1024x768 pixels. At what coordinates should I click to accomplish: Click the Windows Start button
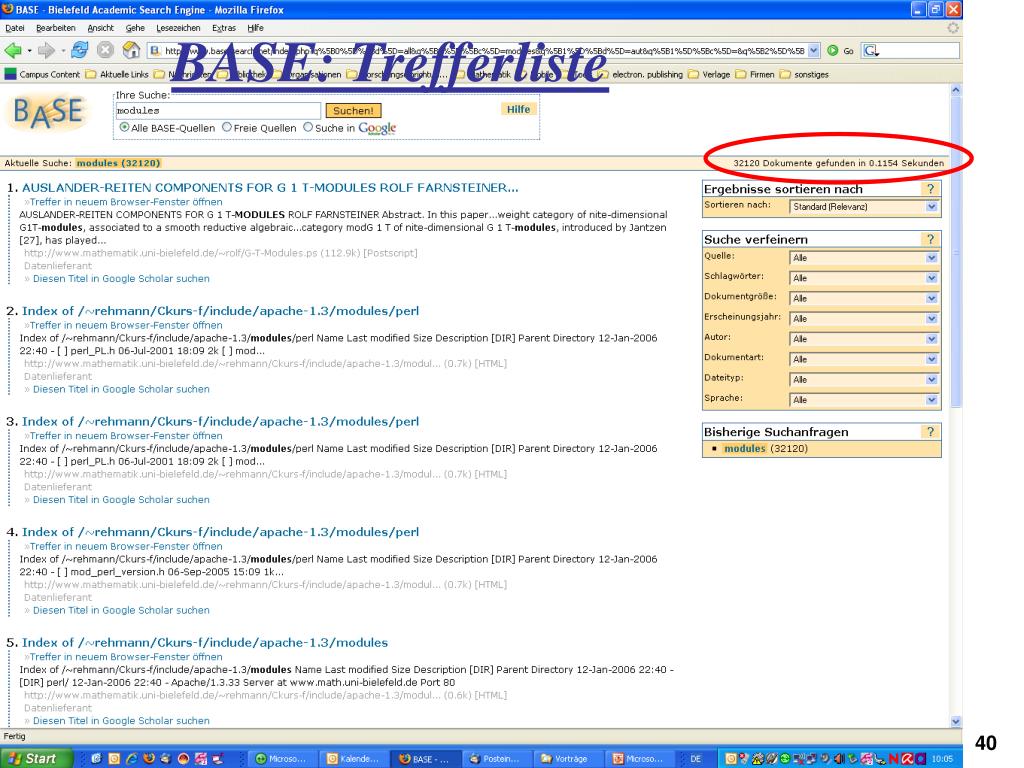[35, 758]
